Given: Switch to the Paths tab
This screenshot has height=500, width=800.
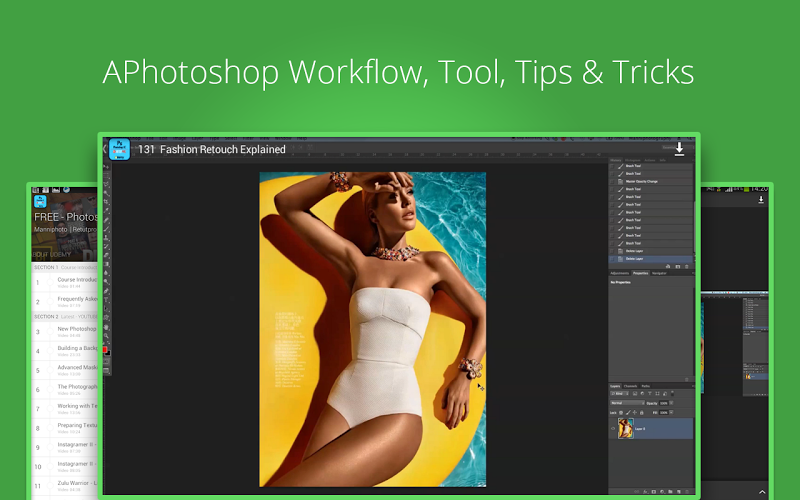Looking at the screenshot, I should point(645,386).
